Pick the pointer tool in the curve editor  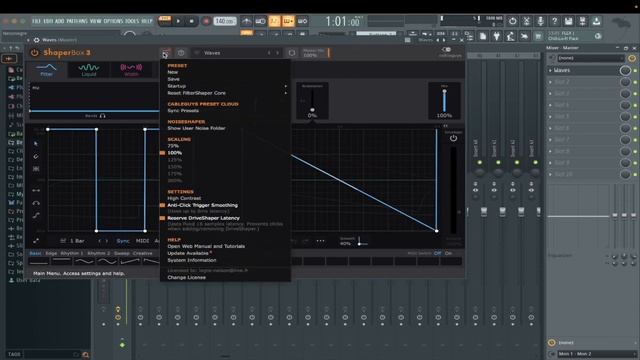[x=36, y=144]
